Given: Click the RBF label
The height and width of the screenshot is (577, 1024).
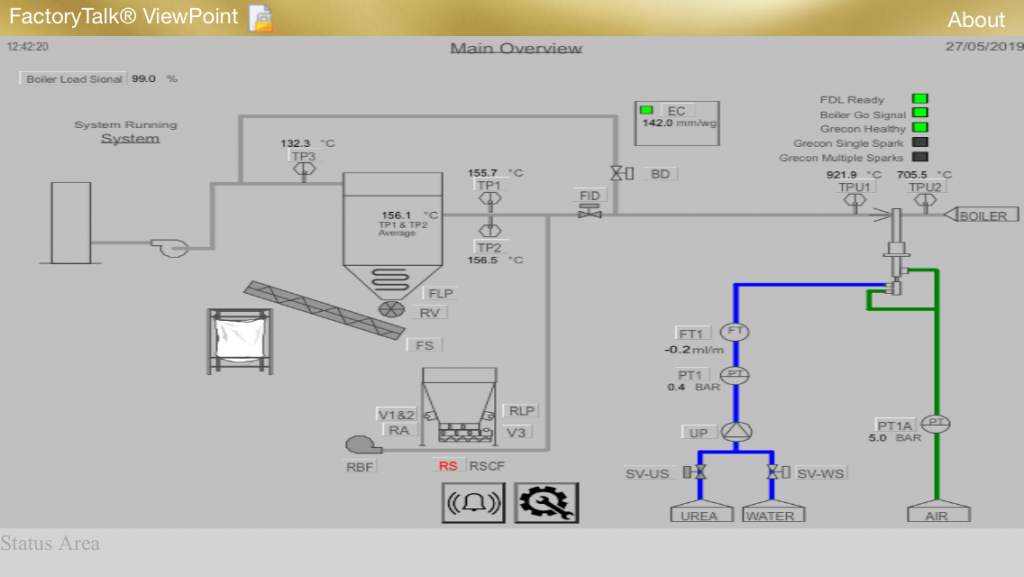Looking at the screenshot, I should point(359,467).
